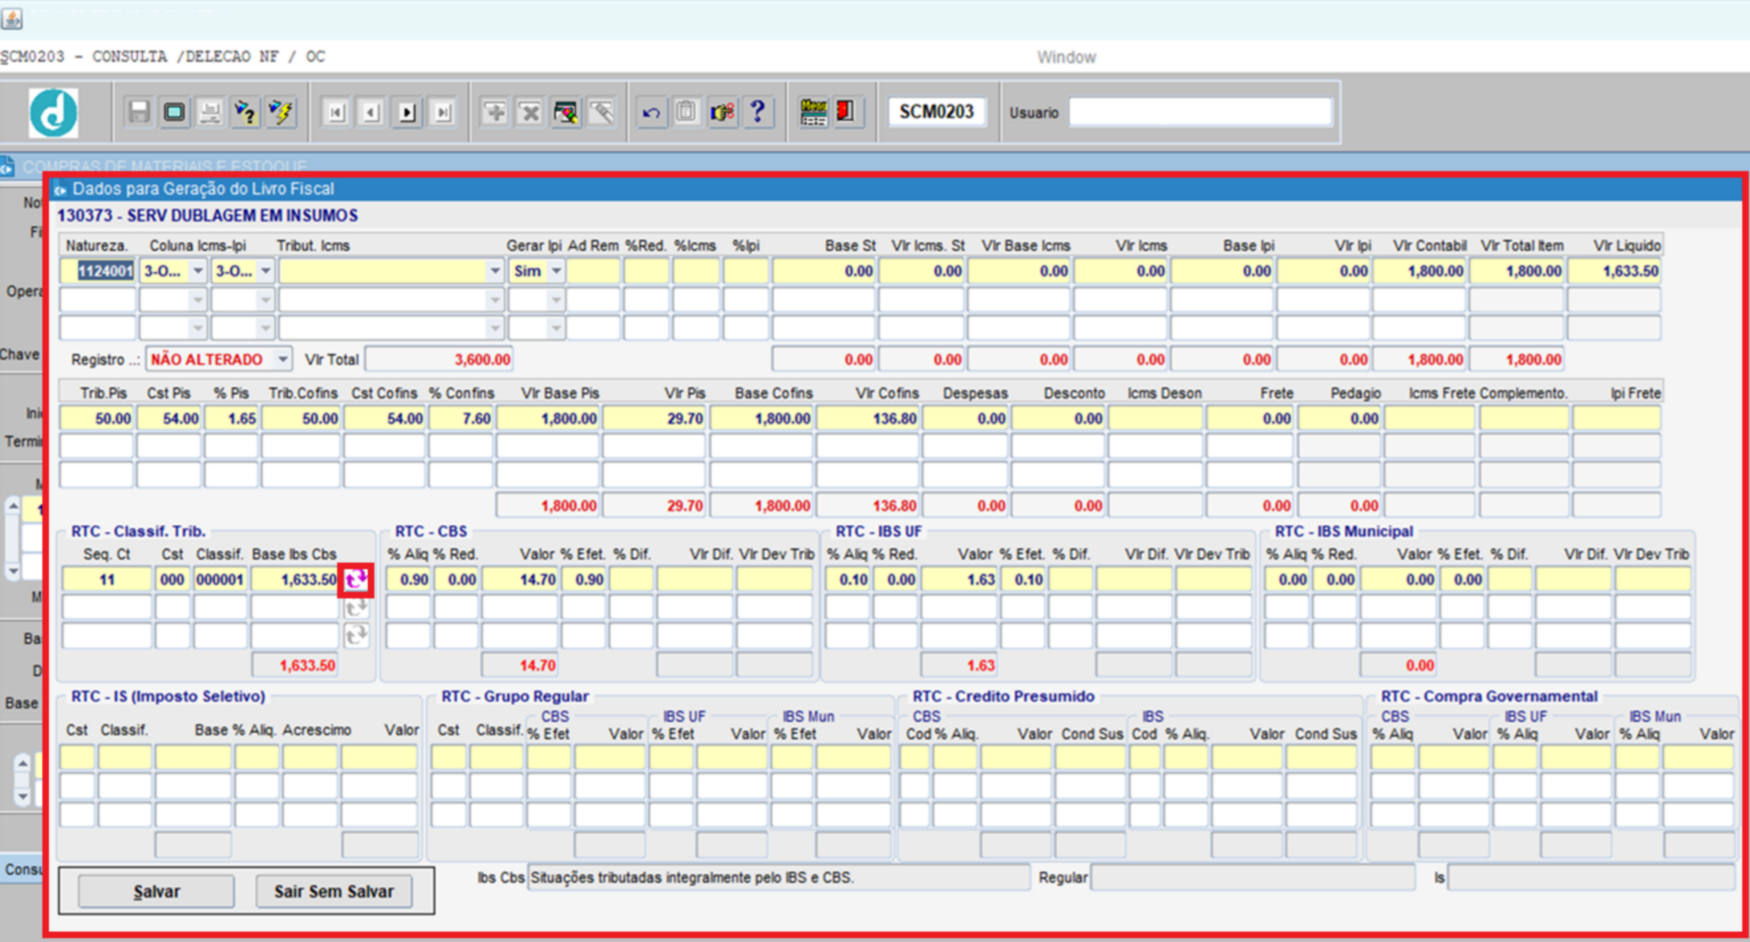The height and width of the screenshot is (942, 1750).
Task: Click the execute query lightning icon
Action: pyautogui.click(x=281, y=112)
